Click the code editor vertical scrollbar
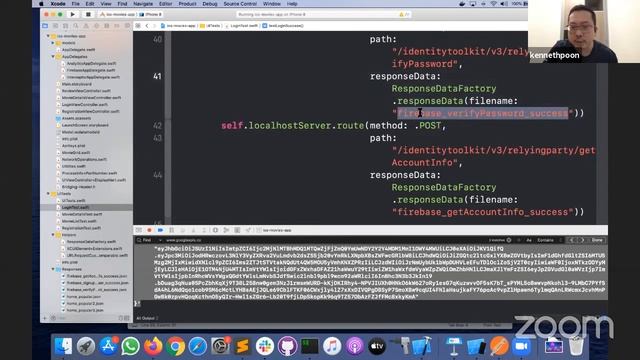The height and width of the screenshot is (360, 640). tap(602, 127)
